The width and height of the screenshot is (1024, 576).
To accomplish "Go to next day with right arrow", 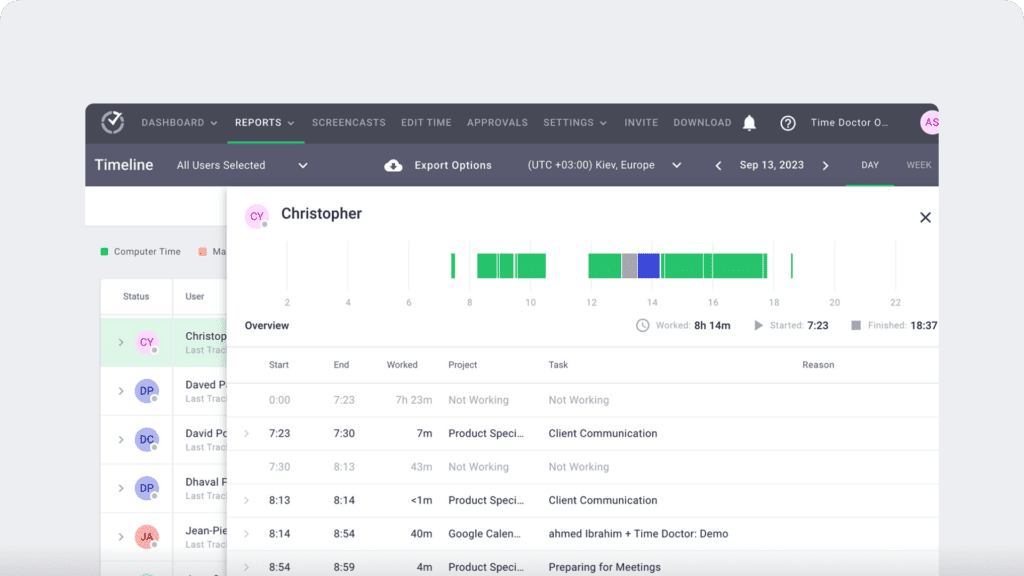I will (825, 166).
